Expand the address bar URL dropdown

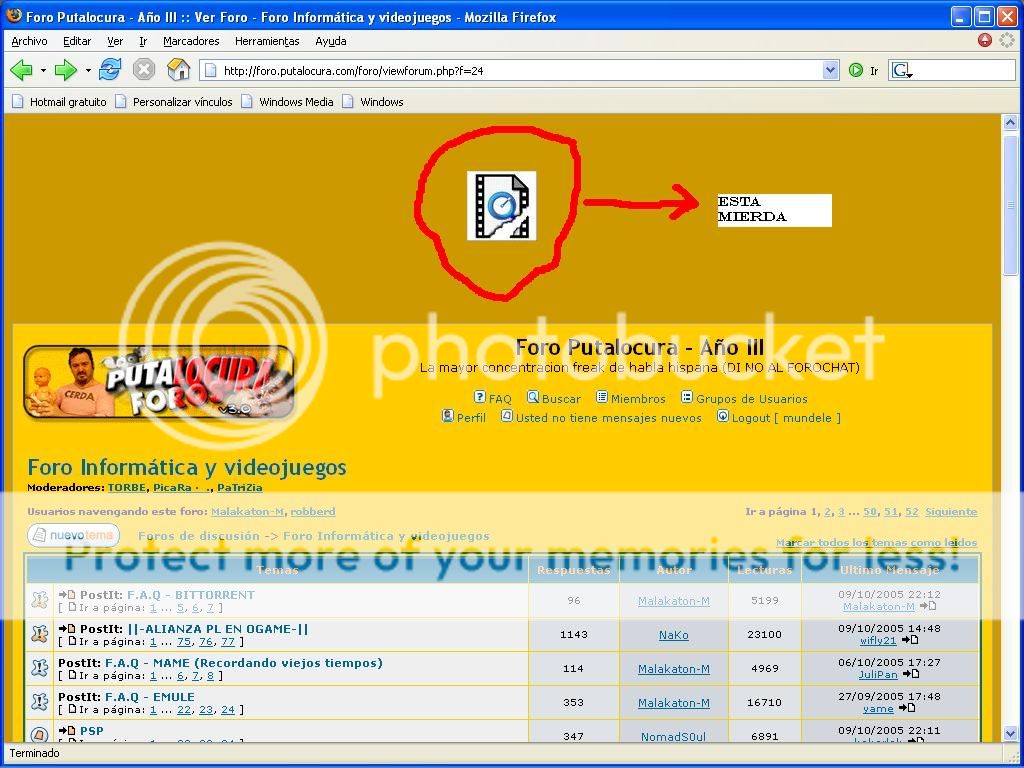(x=830, y=70)
